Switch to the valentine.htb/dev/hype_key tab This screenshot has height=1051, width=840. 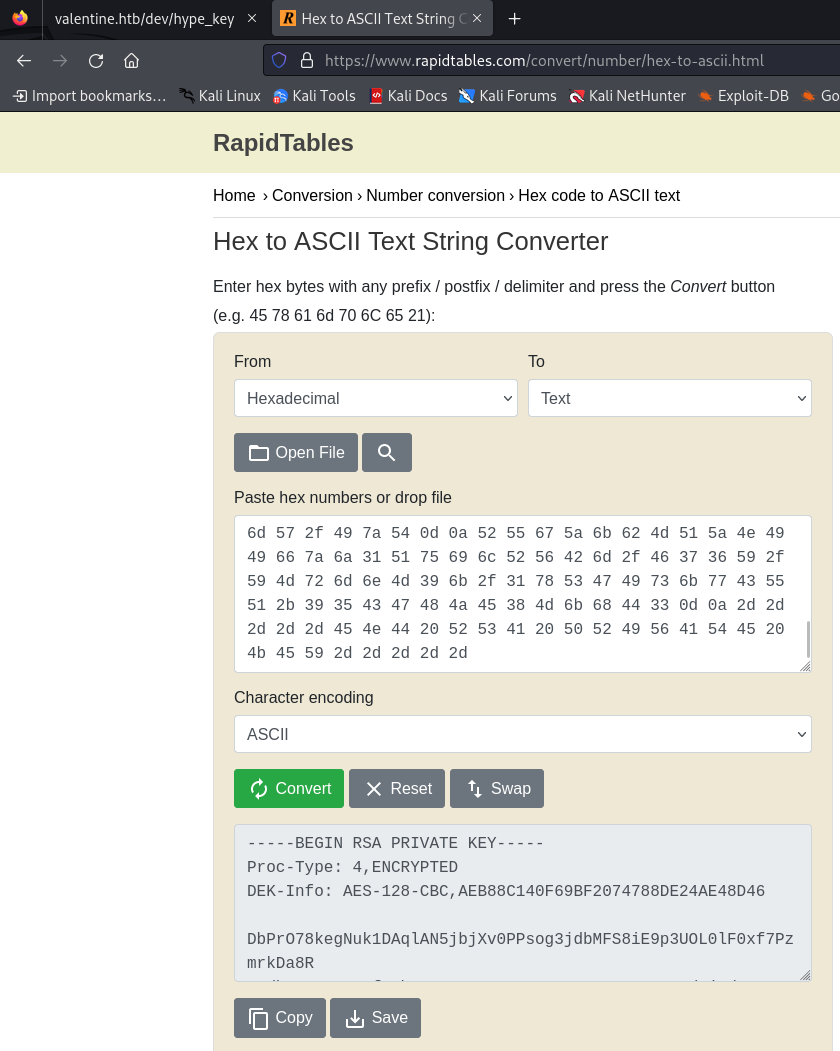pyautogui.click(x=144, y=19)
